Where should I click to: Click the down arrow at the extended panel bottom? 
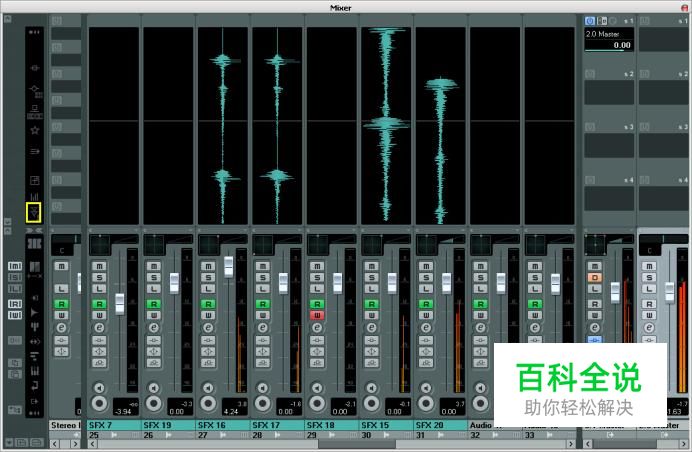(x=8, y=222)
